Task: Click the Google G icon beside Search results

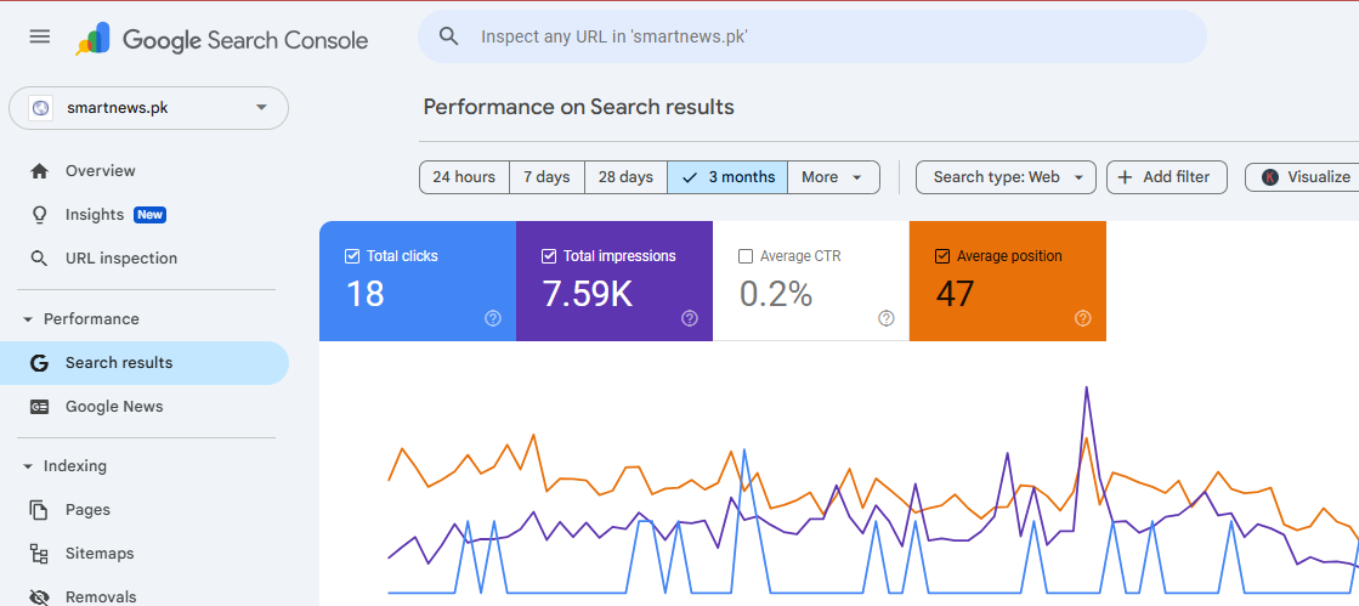Action: [39, 363]
